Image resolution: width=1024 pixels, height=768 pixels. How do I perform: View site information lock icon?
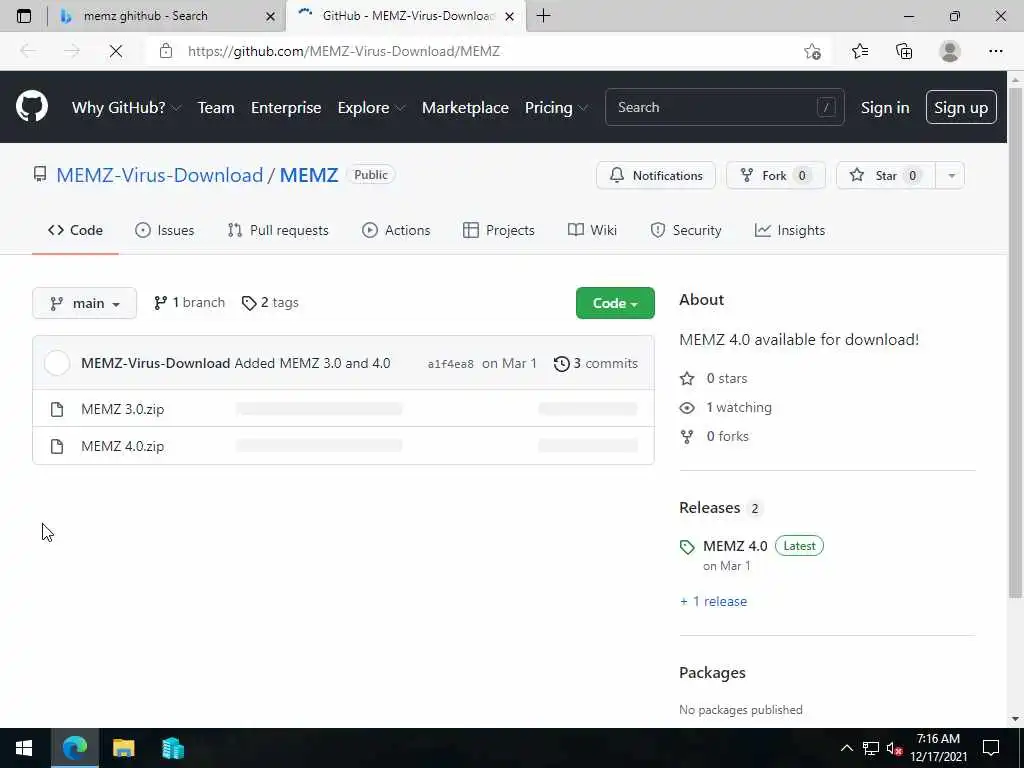point(166,51)
